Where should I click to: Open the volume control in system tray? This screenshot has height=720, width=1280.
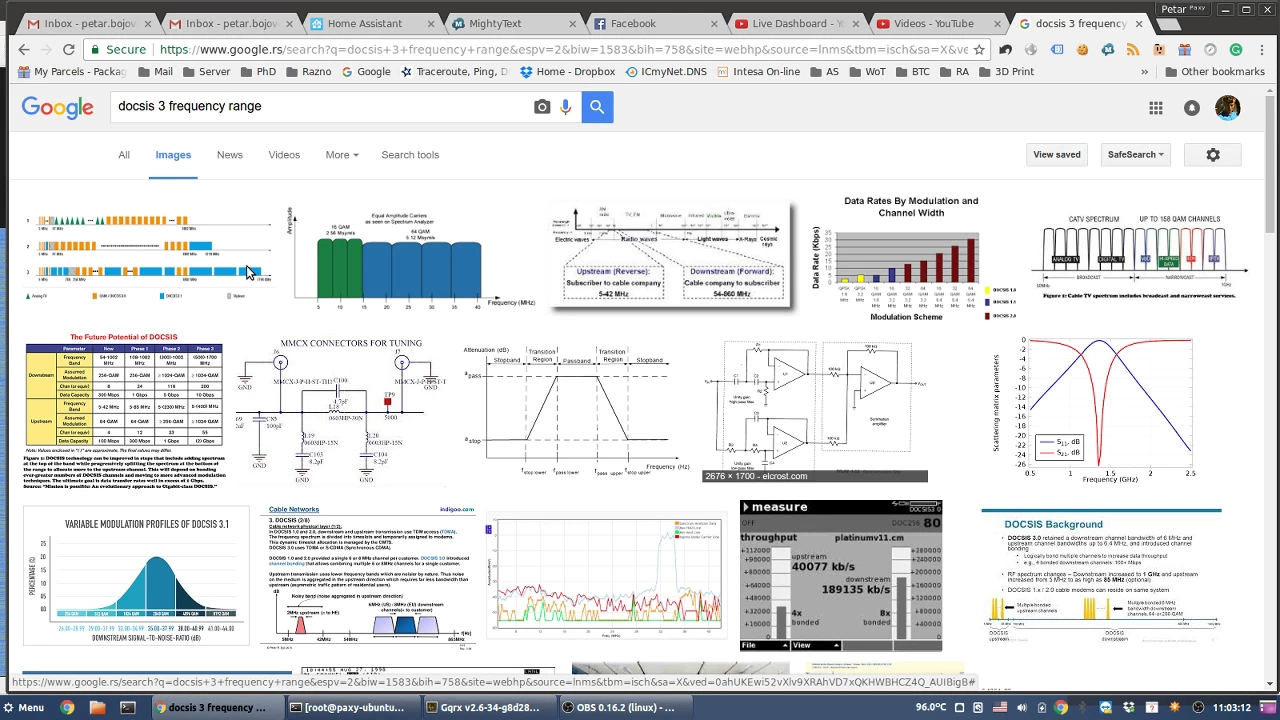click(1022, 707)
